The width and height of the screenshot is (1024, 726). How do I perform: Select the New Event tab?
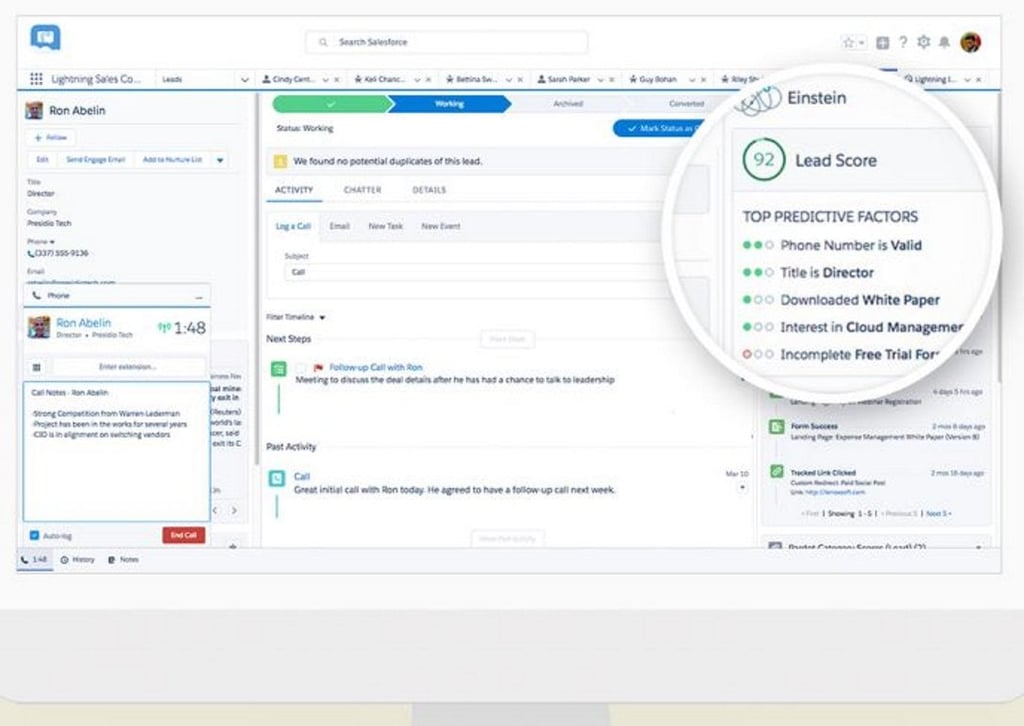point(441,227)
